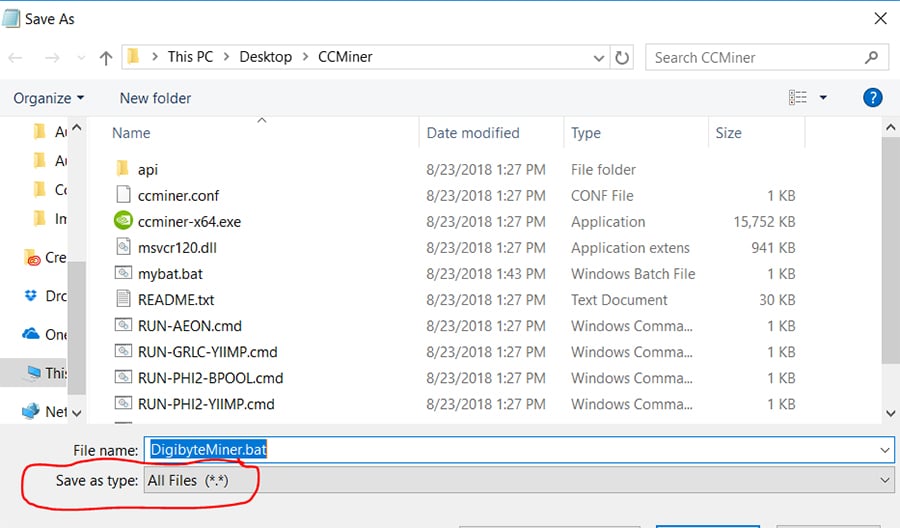
Task: Click the New folder button
Action: 155,98
